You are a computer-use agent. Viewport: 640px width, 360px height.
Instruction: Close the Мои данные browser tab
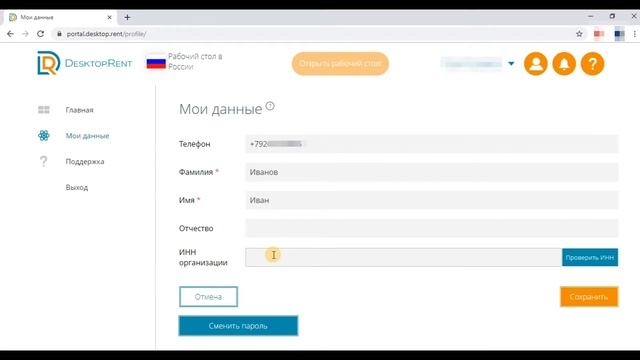point(109,17)
